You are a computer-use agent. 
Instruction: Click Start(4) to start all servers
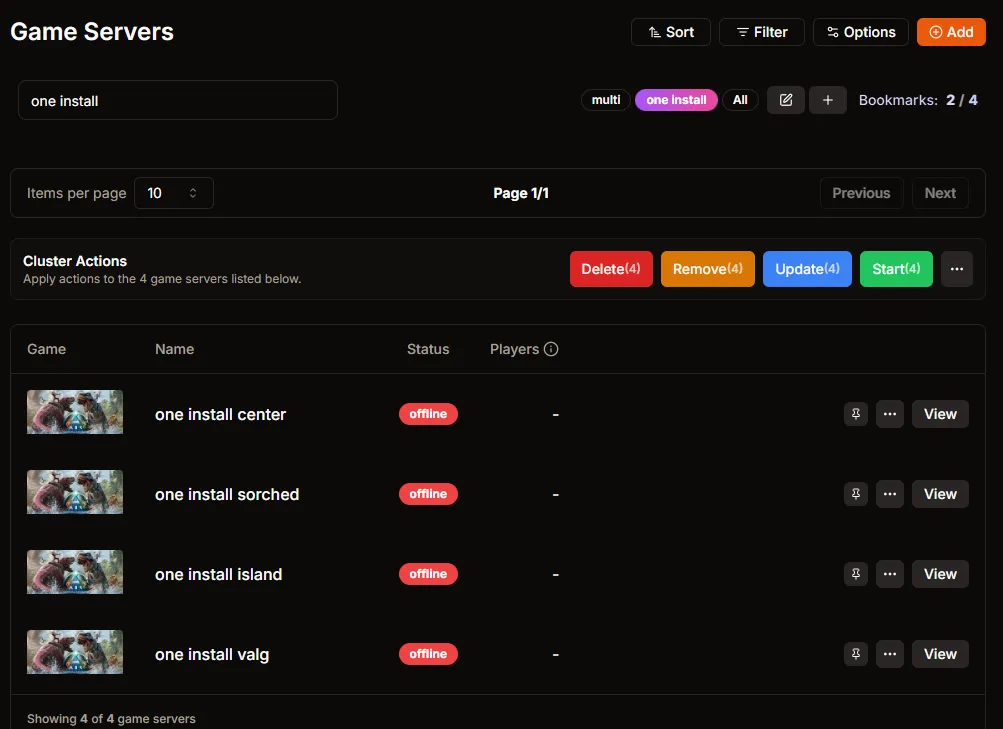(x=895, y=268)
